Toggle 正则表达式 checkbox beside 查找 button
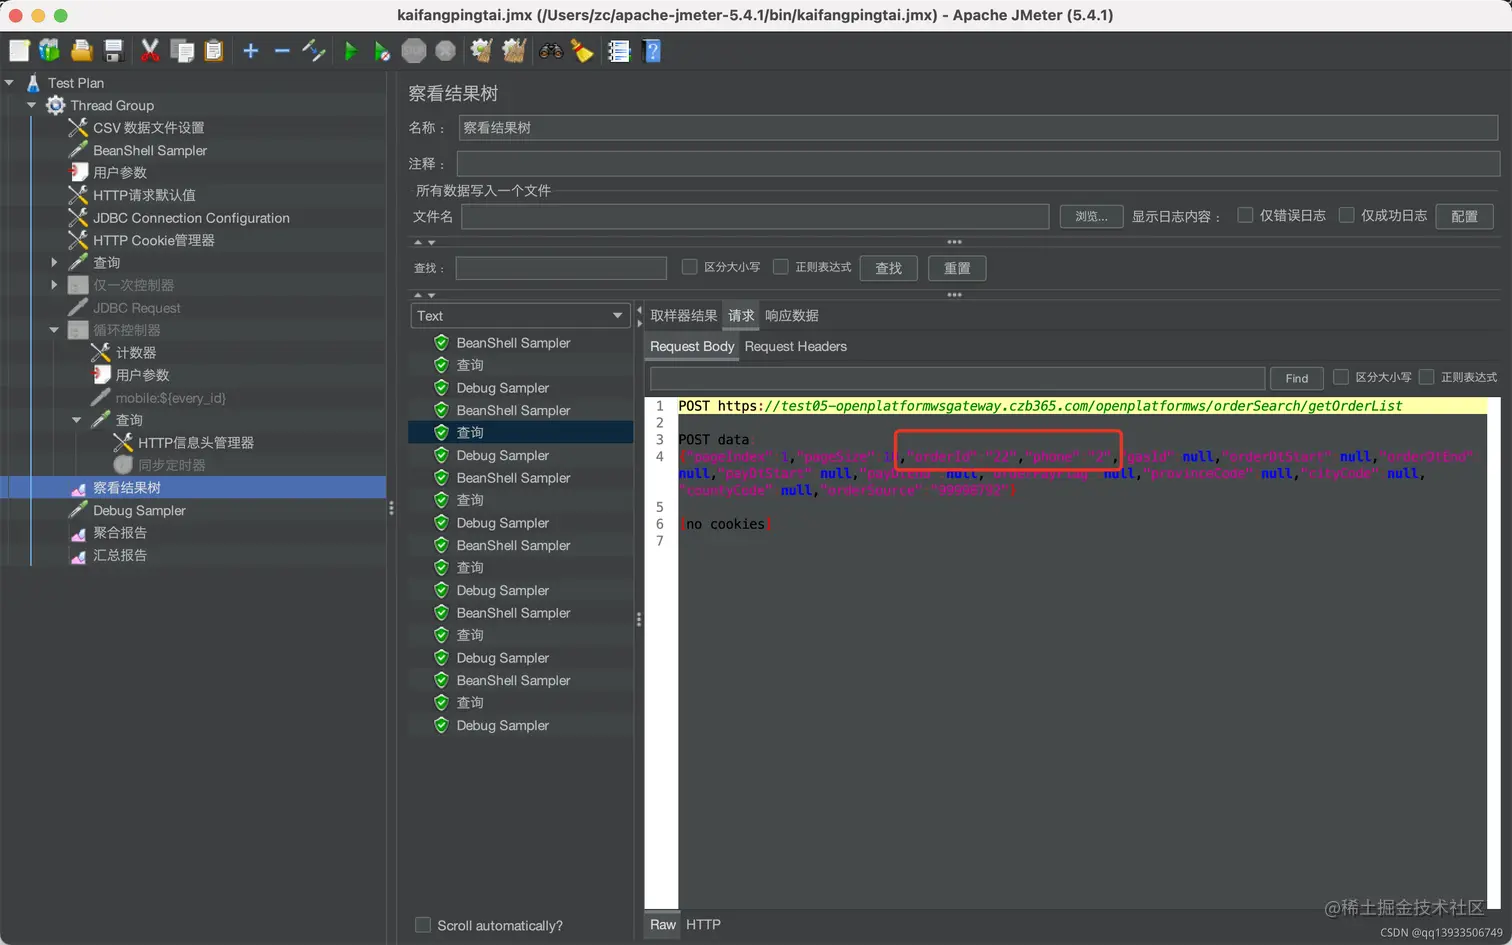This screenshot has height=945, width=1512. point(781,267)
